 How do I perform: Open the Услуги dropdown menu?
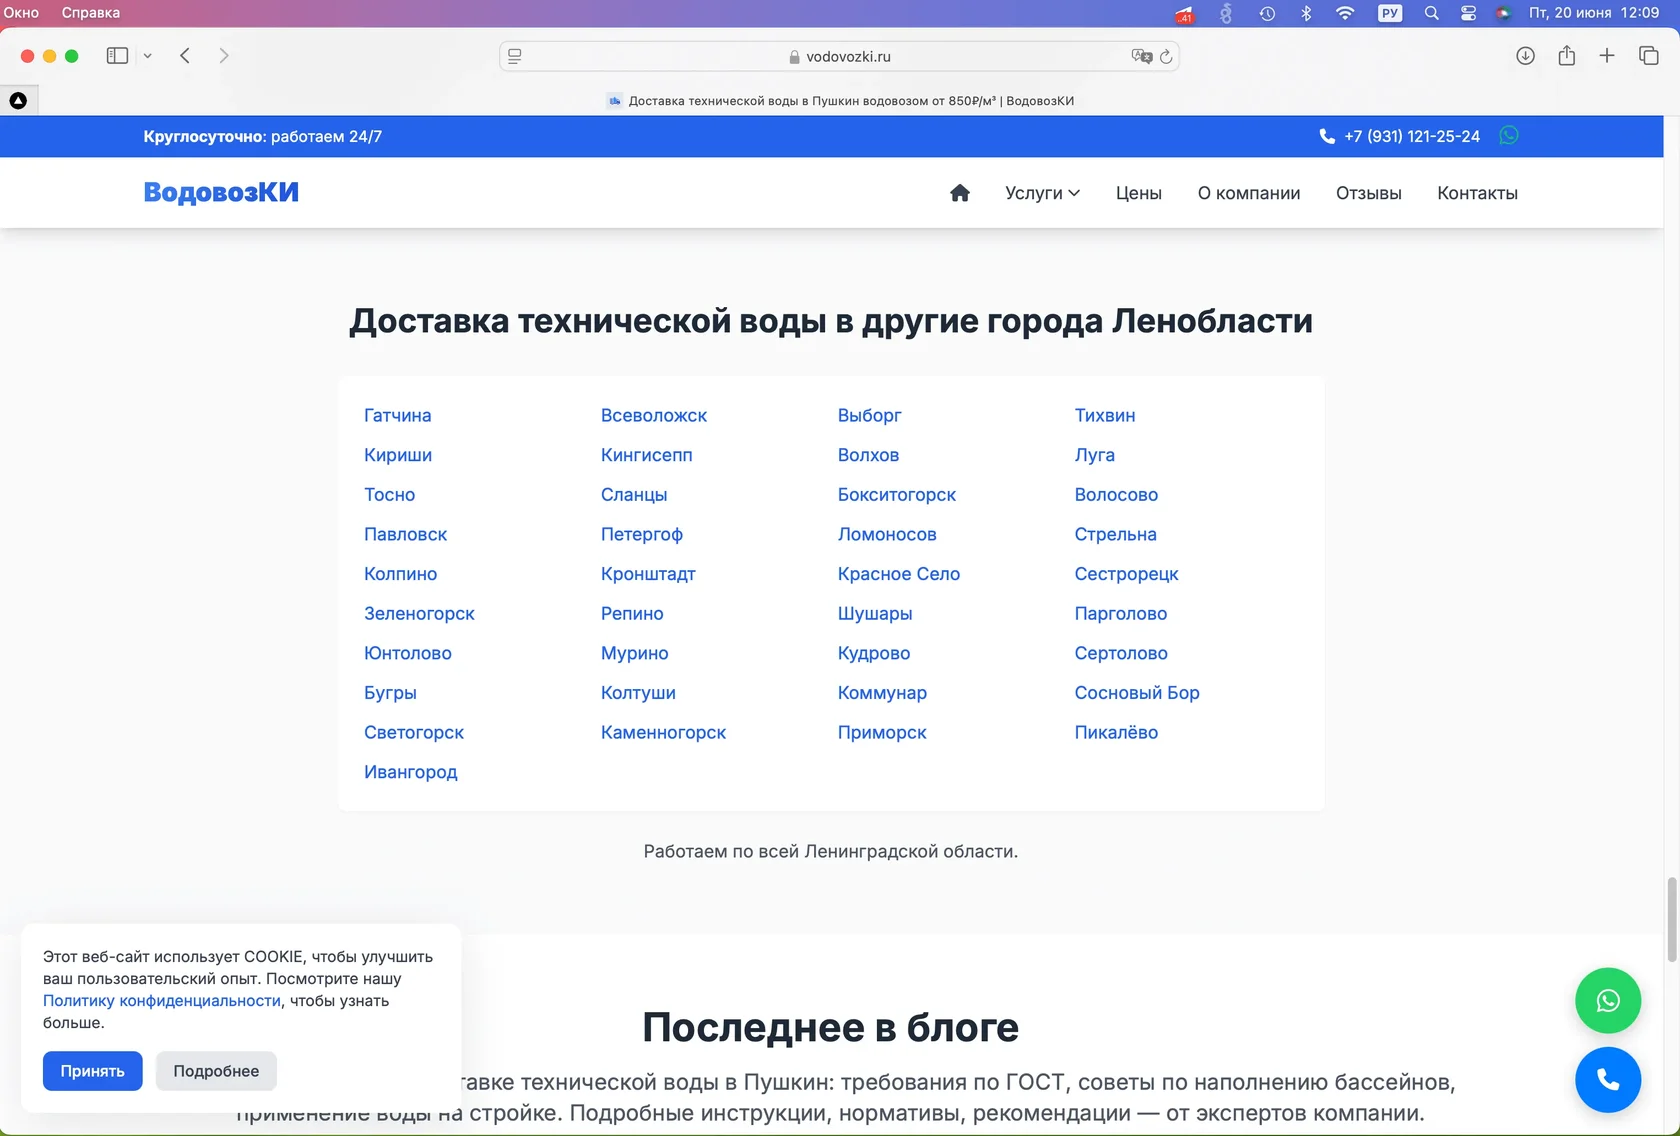point(1041,193)
